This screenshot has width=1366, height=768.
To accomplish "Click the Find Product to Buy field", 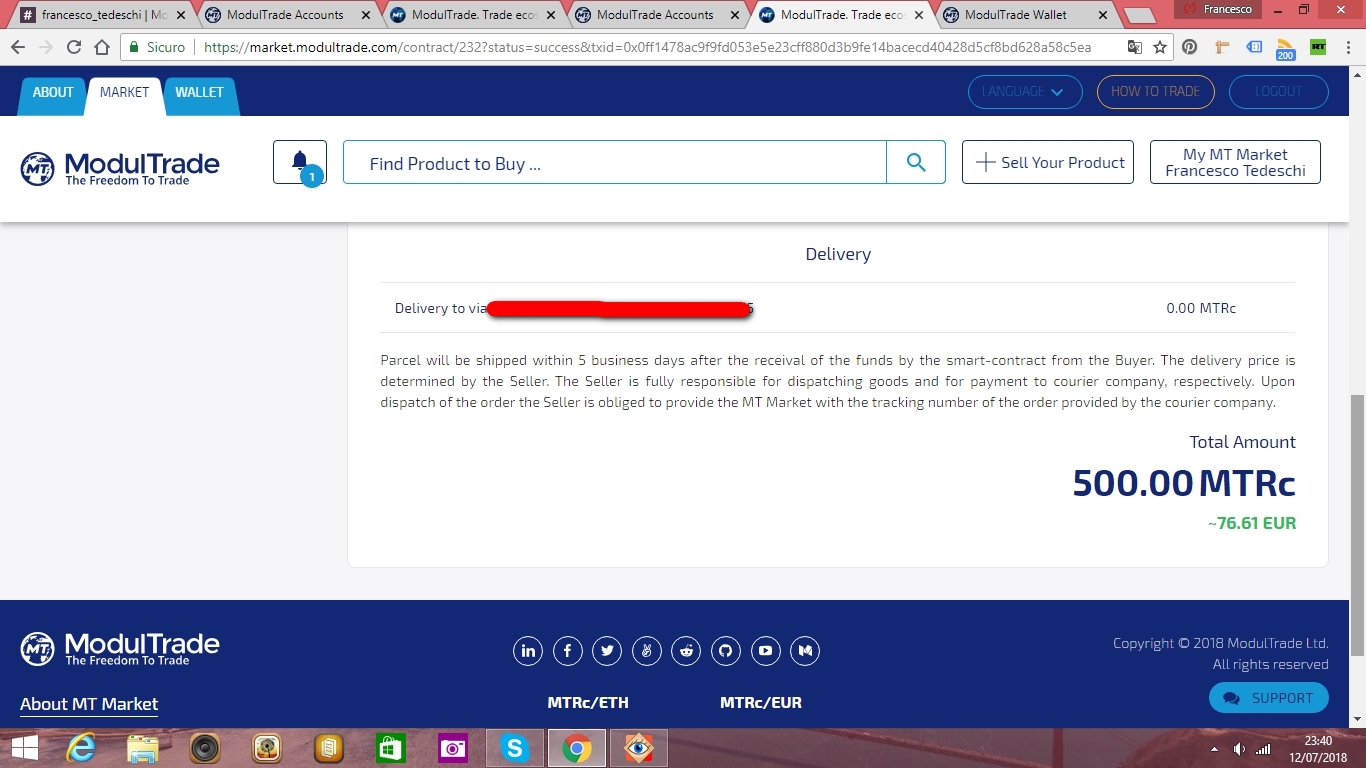I will (x=615, y=162).
